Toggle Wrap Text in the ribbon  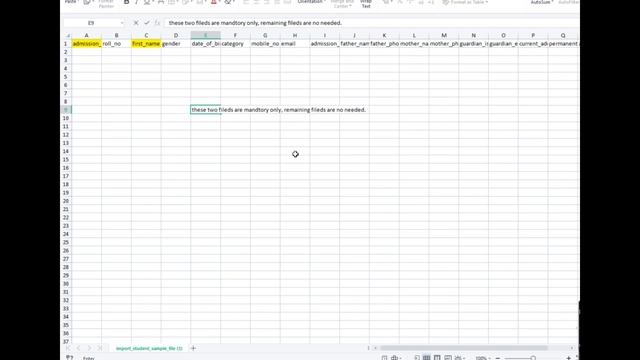pyautogui.click(x=366, y=4)
